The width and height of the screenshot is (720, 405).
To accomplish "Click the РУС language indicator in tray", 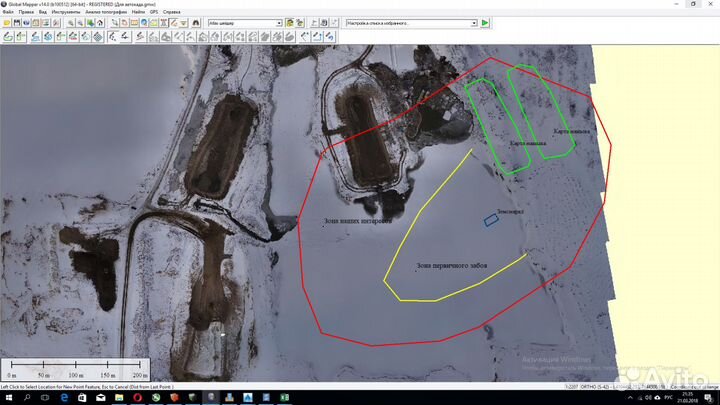I will 670,398.
